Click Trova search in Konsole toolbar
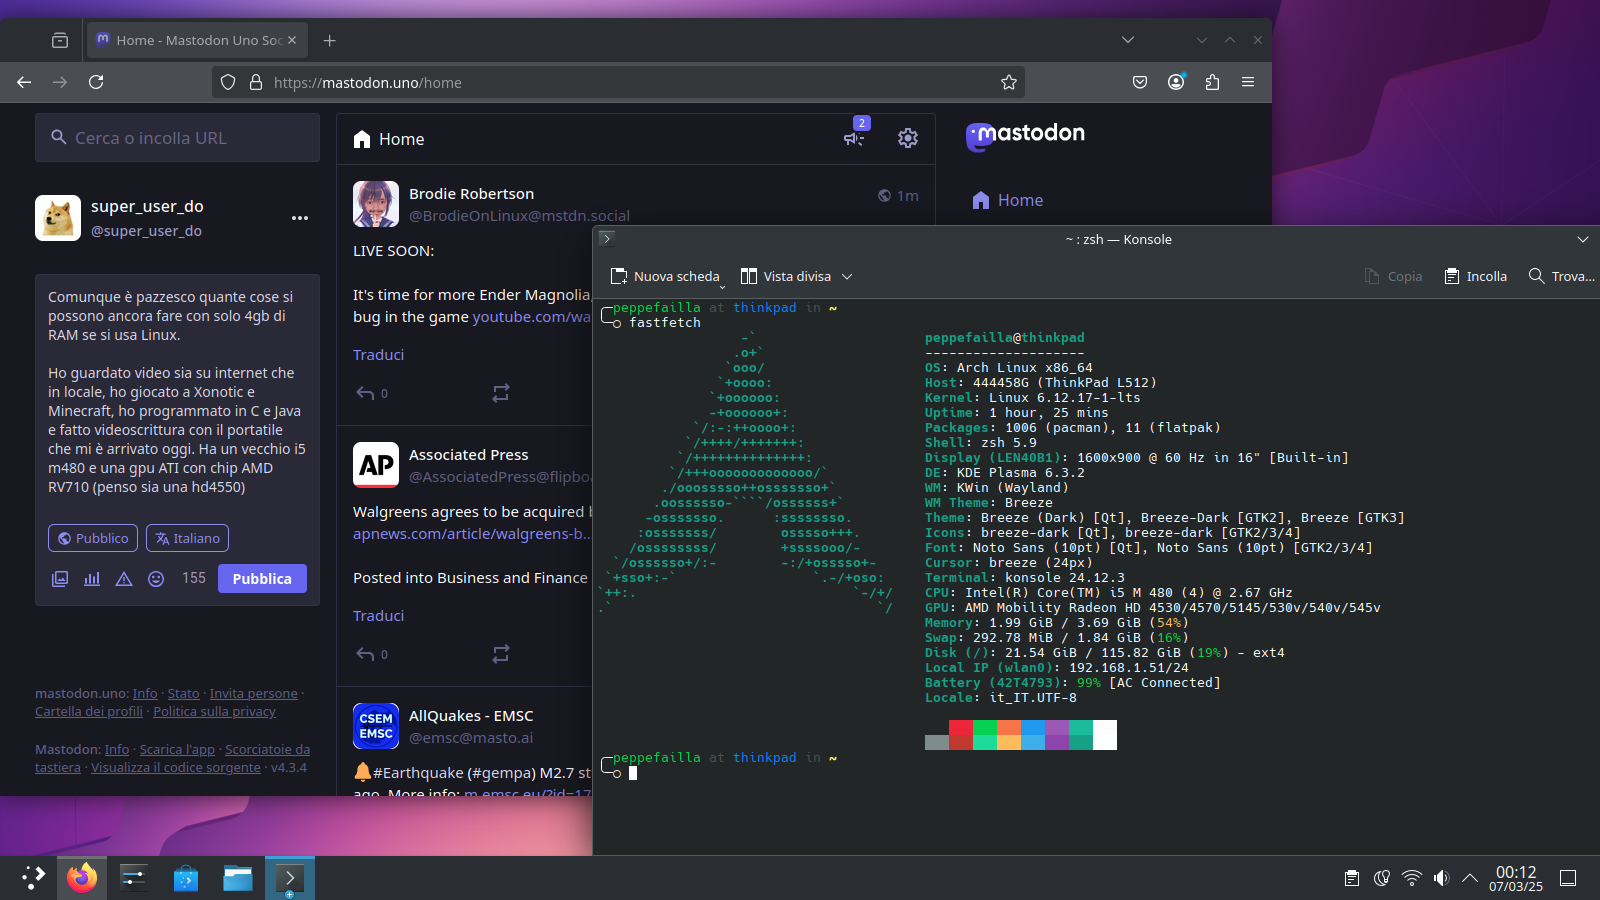The height and width of the screenshot is (900, 1600). (x=1562, y=277)
